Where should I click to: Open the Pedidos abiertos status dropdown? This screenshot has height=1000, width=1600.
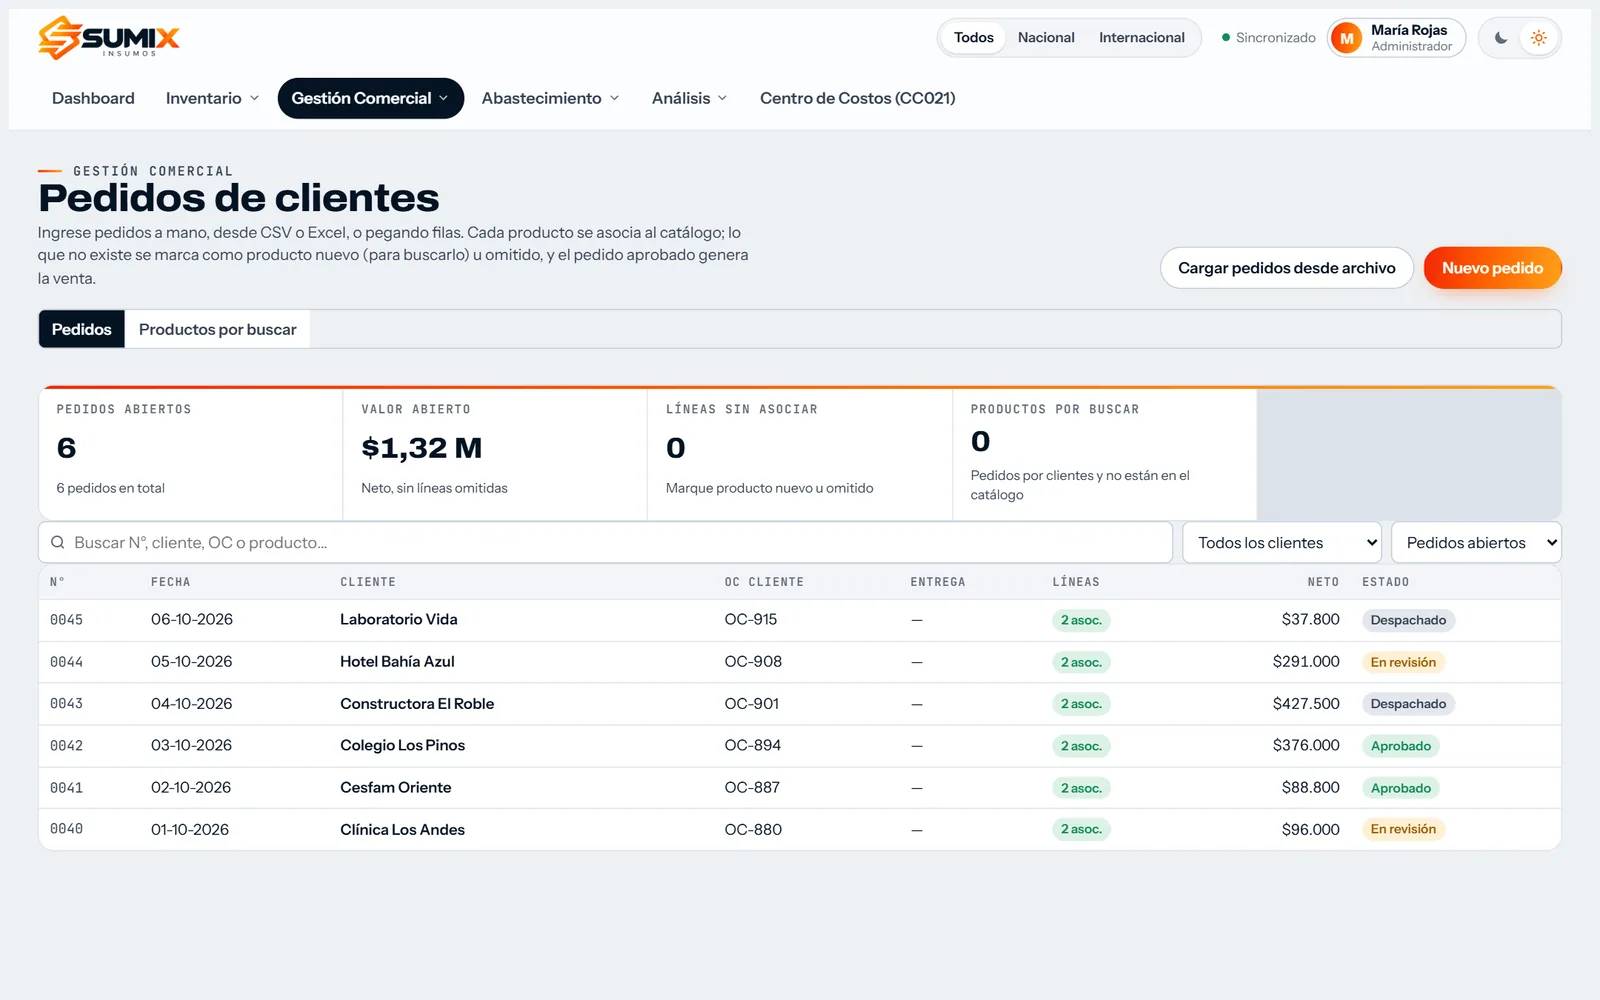coord(1476,542)
